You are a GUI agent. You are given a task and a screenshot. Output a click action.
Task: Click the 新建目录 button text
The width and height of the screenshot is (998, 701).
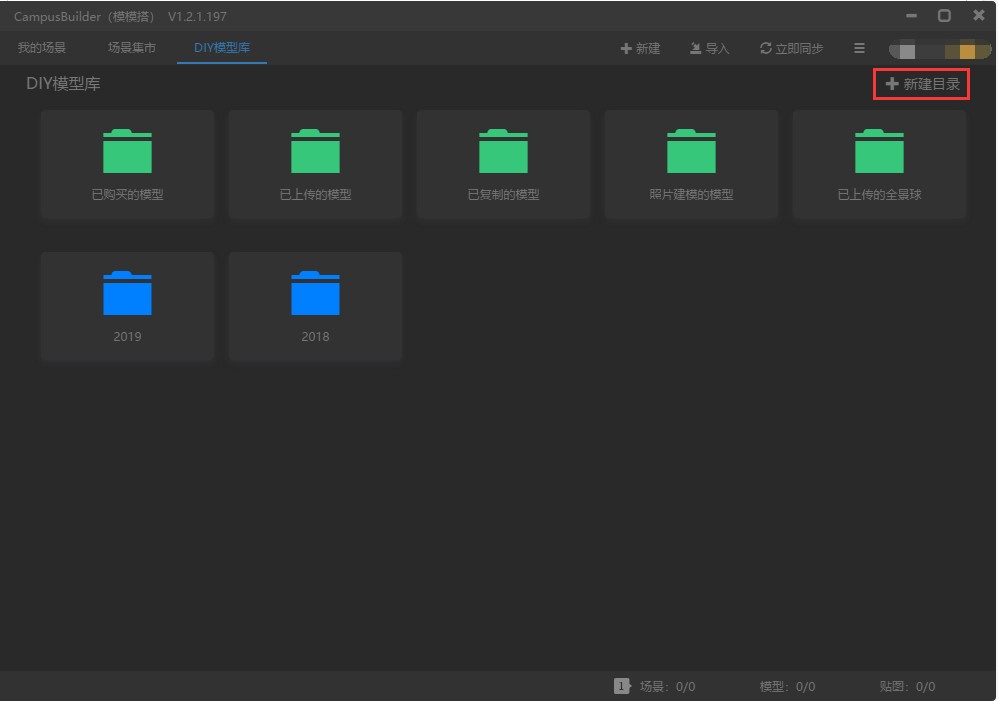[x=931, y=84]
